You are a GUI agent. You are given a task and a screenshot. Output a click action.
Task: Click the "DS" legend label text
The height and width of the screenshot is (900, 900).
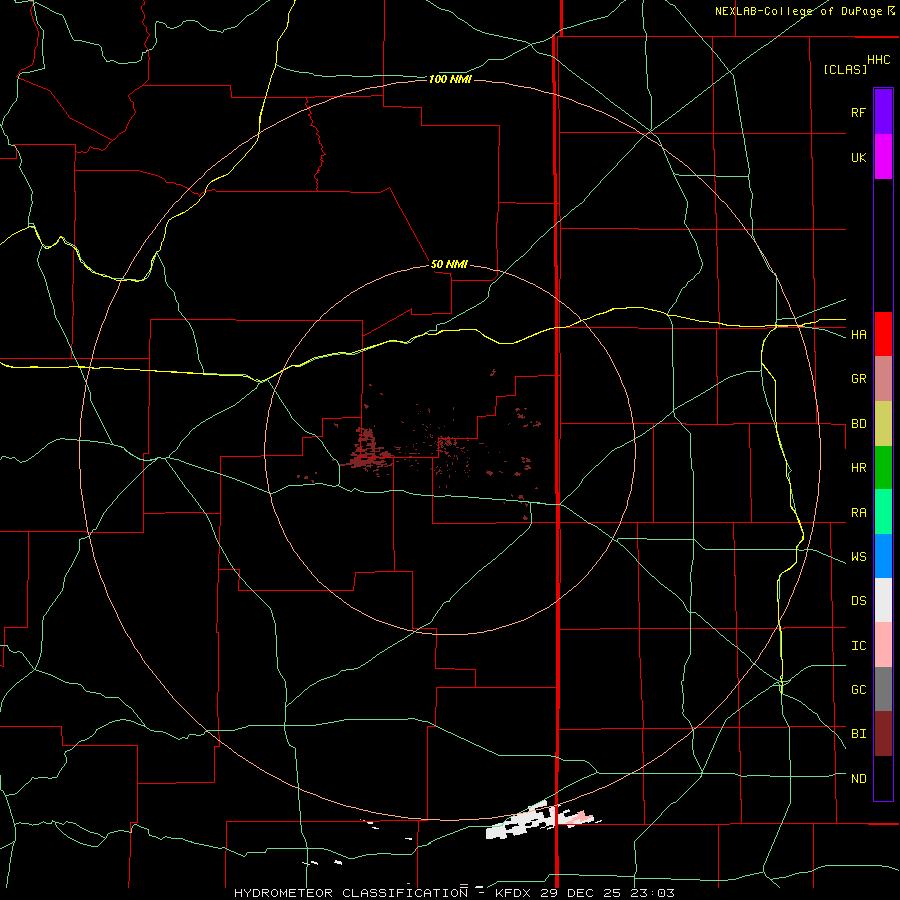859,601
